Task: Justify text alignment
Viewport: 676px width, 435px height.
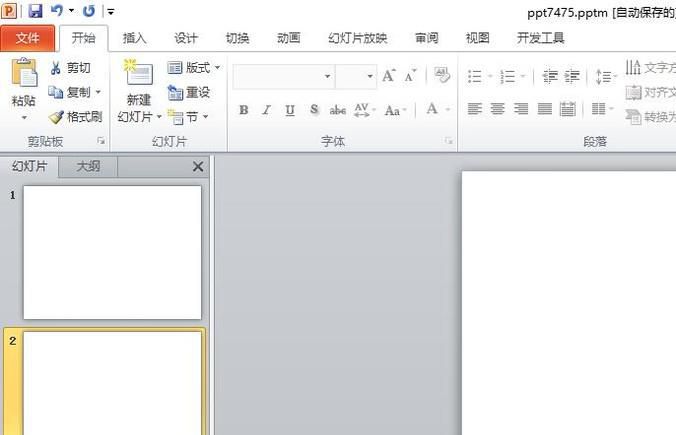Action: 545,109
